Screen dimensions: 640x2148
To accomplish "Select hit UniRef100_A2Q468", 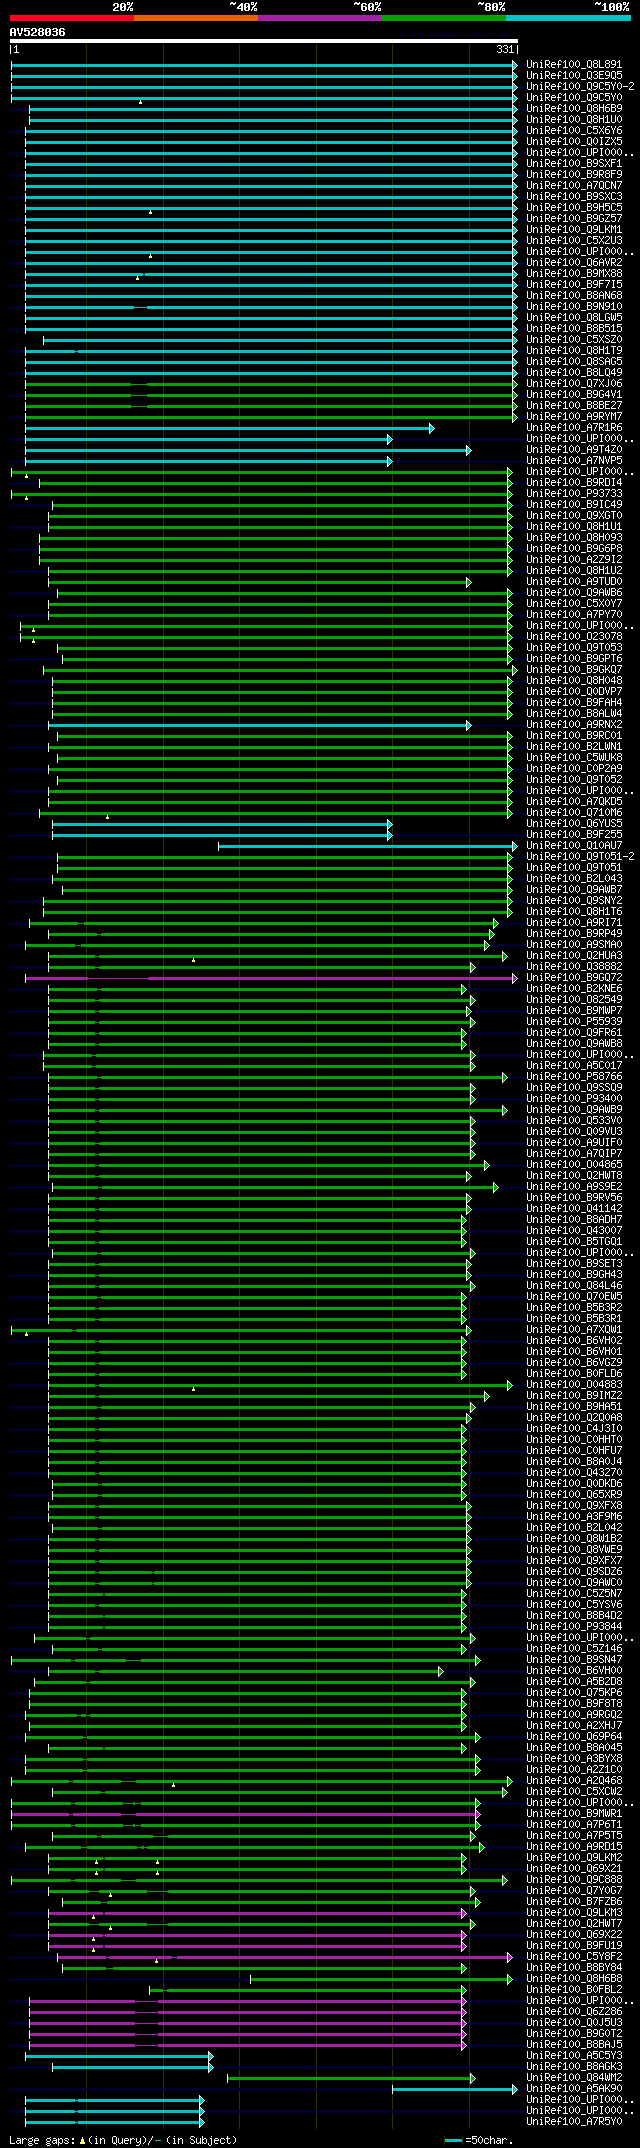I will pyautogui.click(x=574, y=1780).
